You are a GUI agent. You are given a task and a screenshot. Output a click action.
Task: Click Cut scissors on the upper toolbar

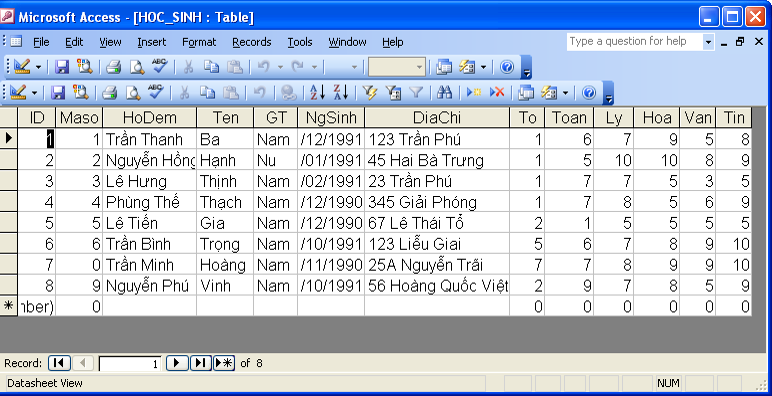point(188,66)
